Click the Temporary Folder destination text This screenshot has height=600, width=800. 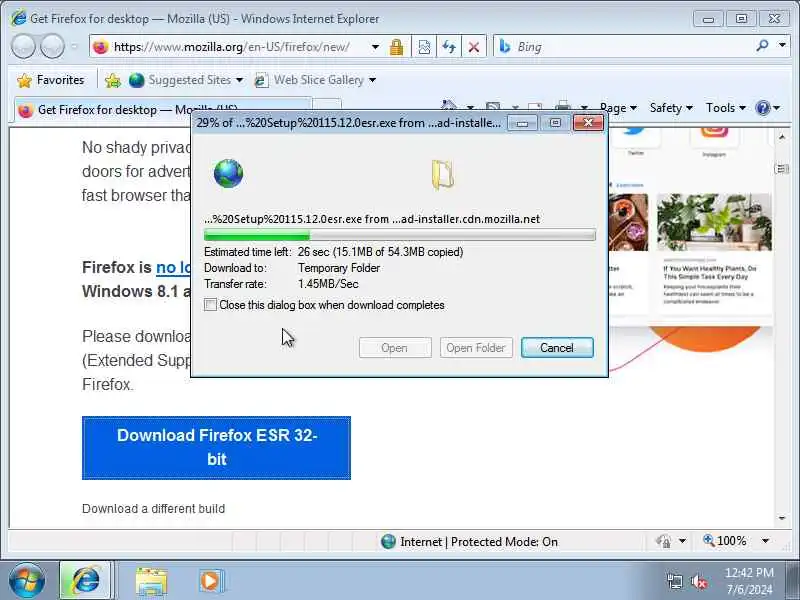point(339,268)
